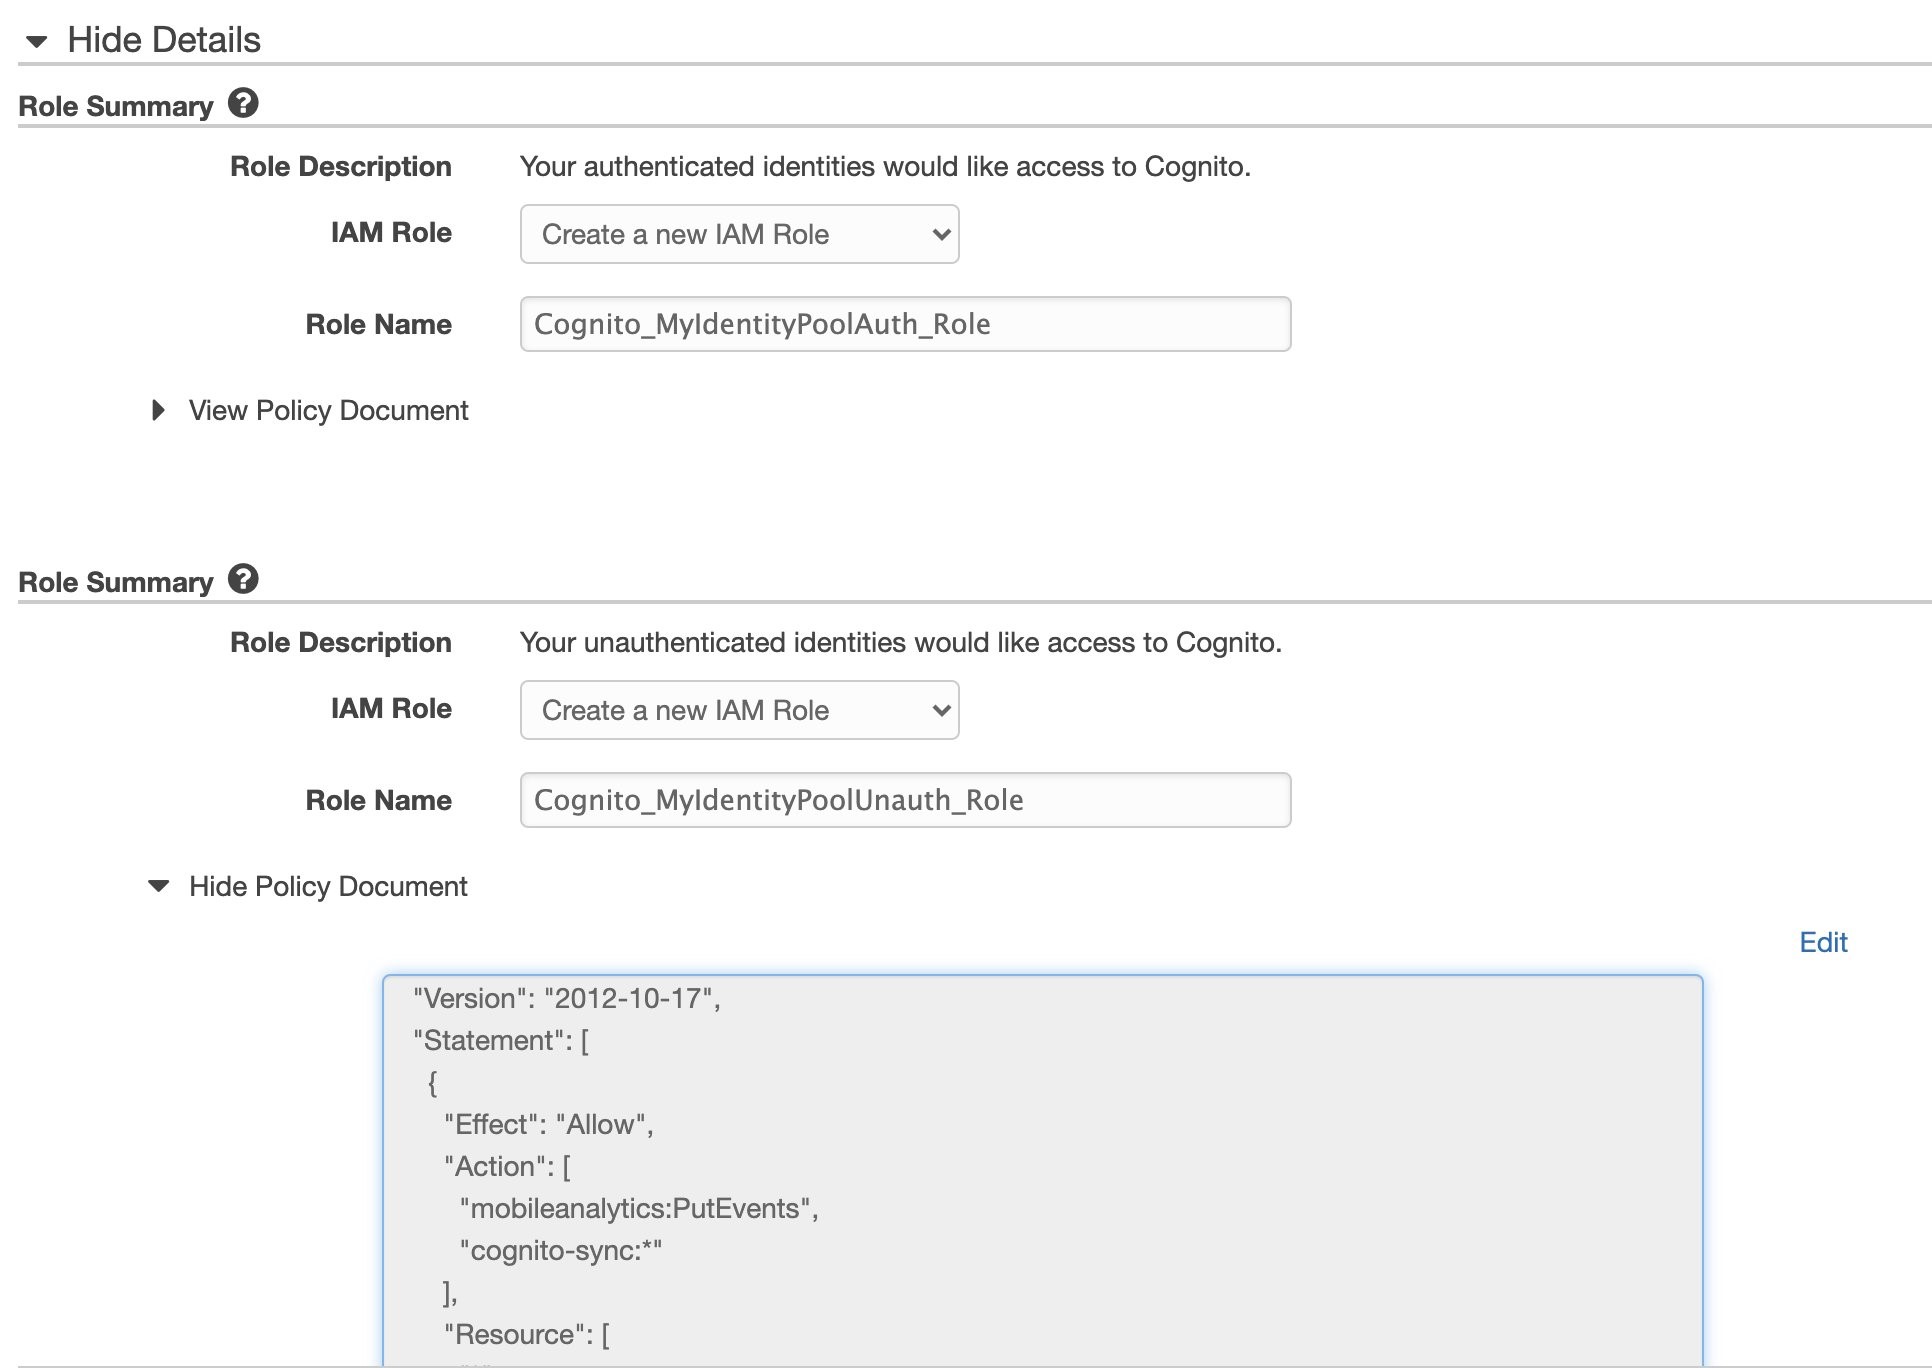The image size is (1932, 1368).
Task: Click the authenticated identities role description text
Action: click(885, 166)
